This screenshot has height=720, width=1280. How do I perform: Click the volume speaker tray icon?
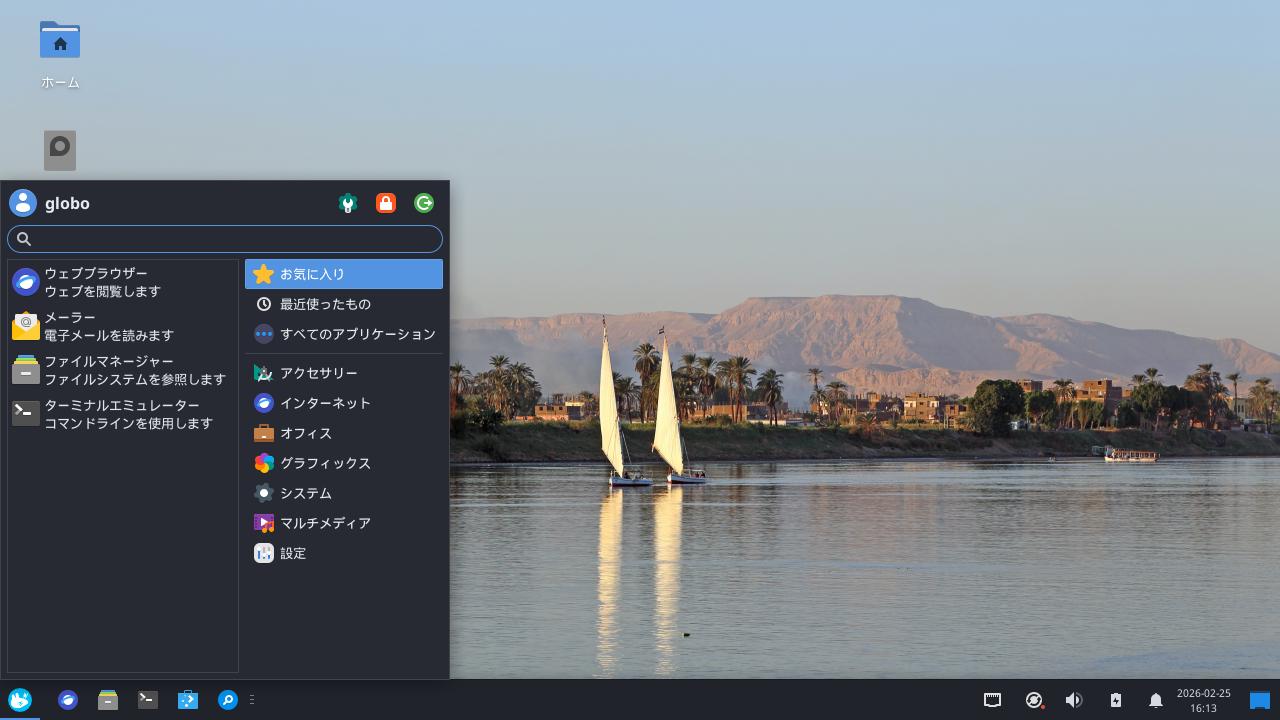[x=1074, y=700]
